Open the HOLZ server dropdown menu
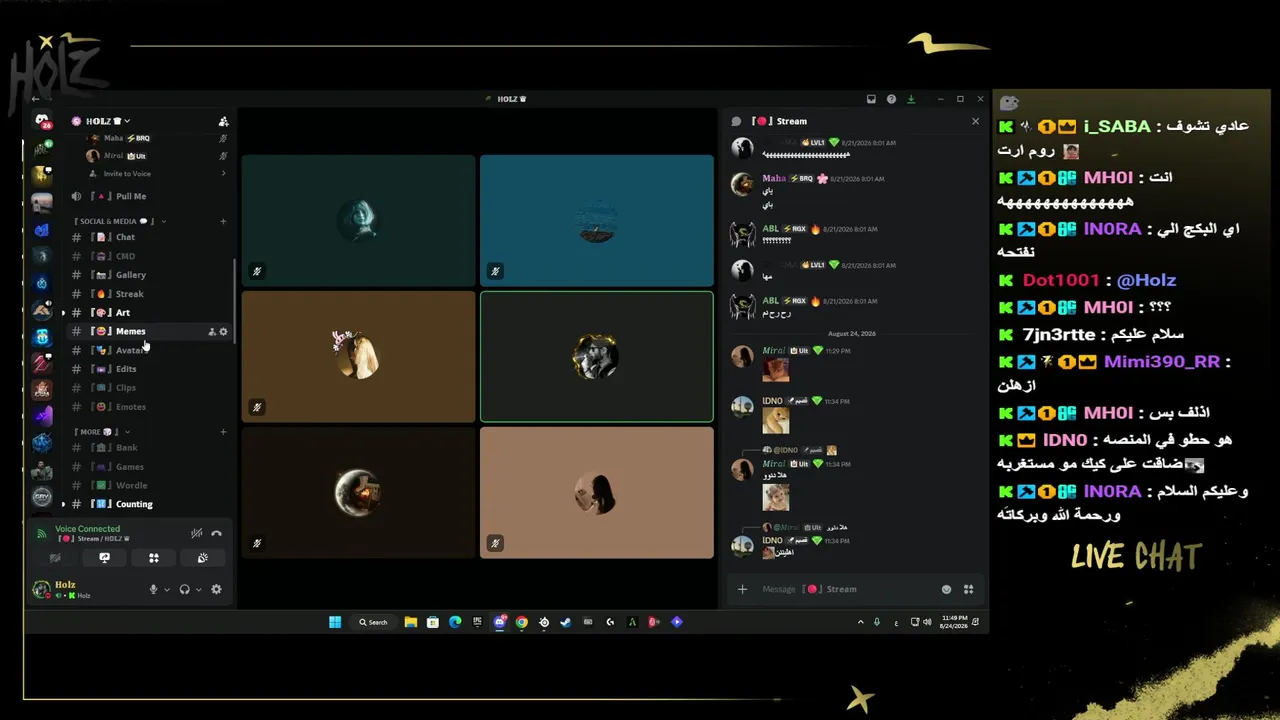 coord(107,121)
